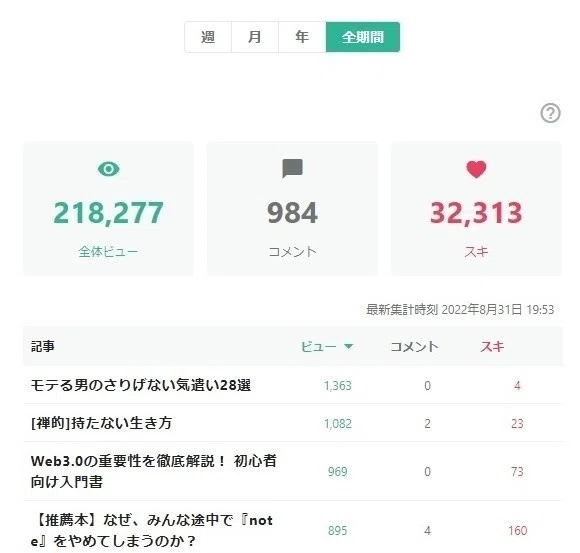Sort table by スキ column header
This screenshot has height=553, width=580.
click(x=492, y=347)
